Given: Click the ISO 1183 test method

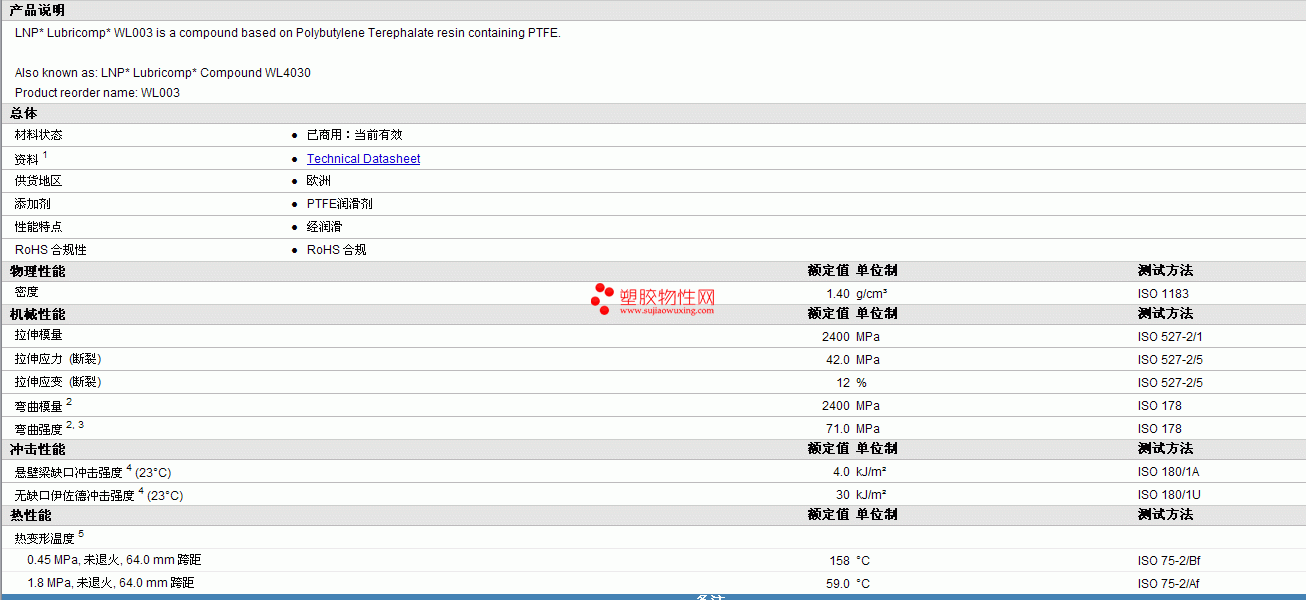Looking at the screenshot, I should click(1164, 294).
